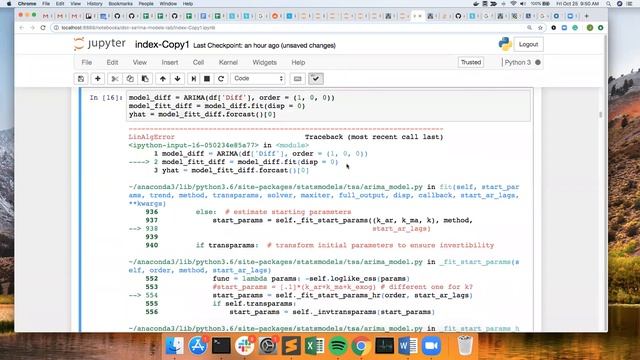Cut selected cells with the scissors icon
640x360 pixels.
(115, 79)
